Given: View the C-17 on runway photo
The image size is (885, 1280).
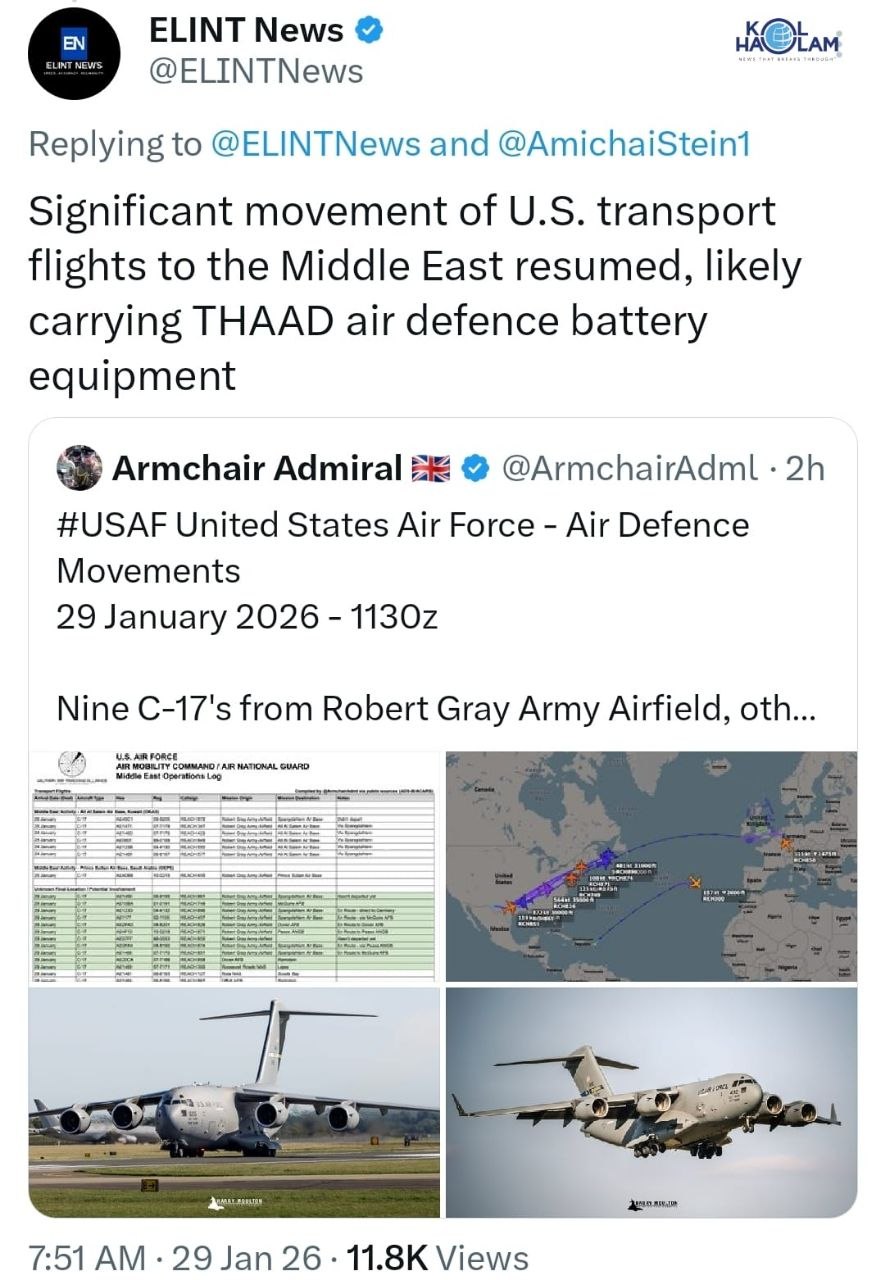Looking at the screenshot, I should point(235,1102).
